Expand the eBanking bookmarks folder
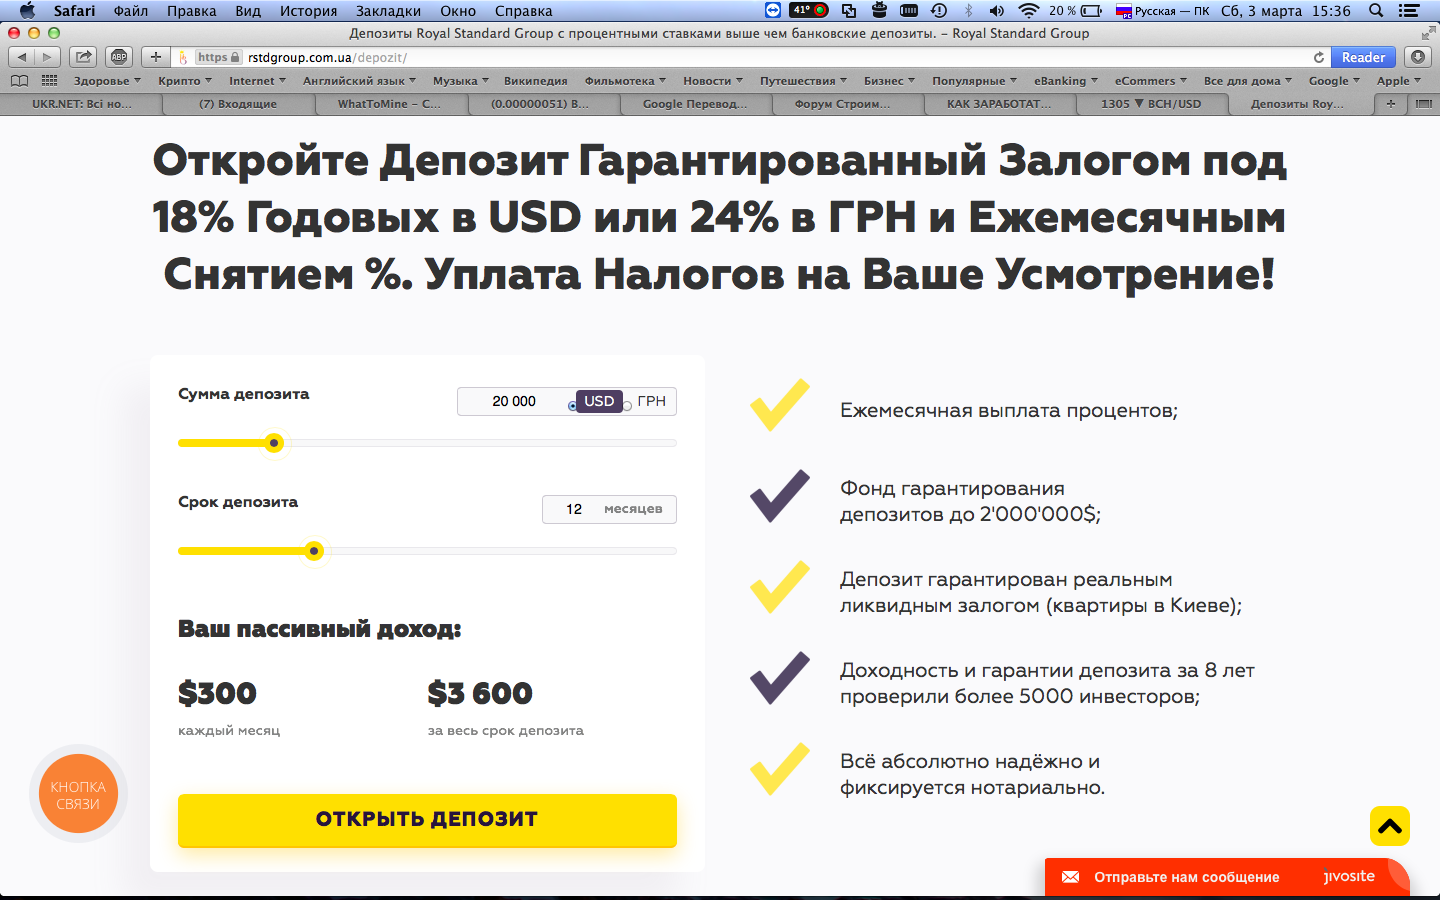 pyautogui.click(x=1066, y=80)
